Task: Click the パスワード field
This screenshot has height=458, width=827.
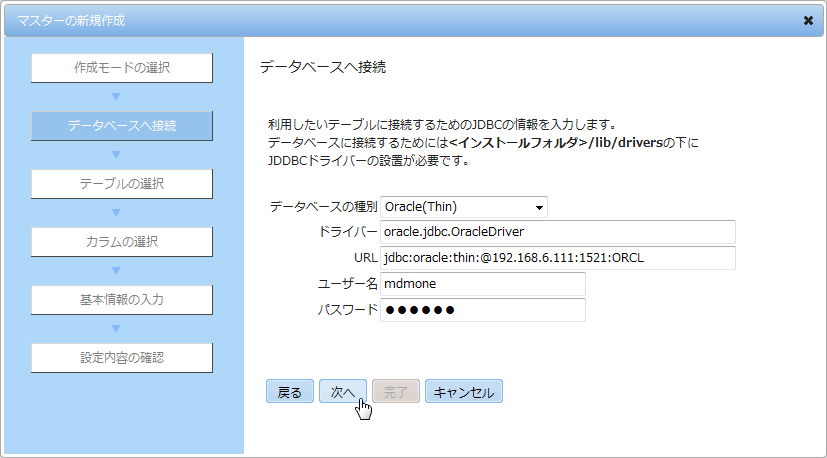Action: [x=483, y=310]
